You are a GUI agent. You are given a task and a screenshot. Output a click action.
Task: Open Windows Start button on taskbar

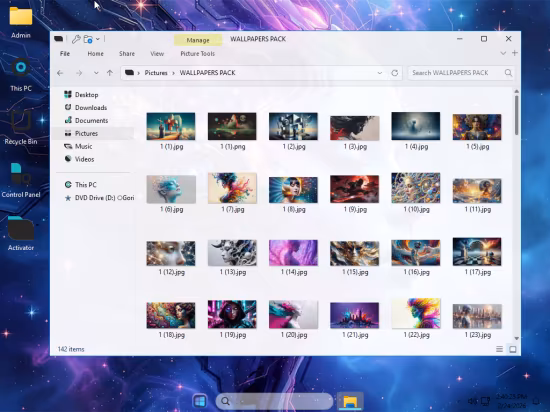[200, 401]
